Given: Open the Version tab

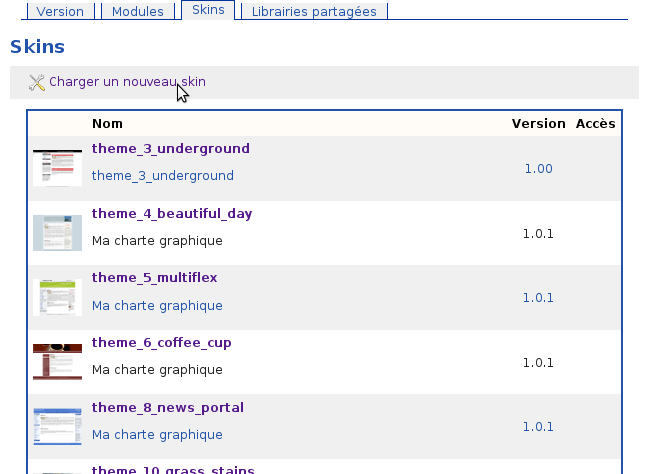Looking at the screenshot, I should tap(60, 11).
